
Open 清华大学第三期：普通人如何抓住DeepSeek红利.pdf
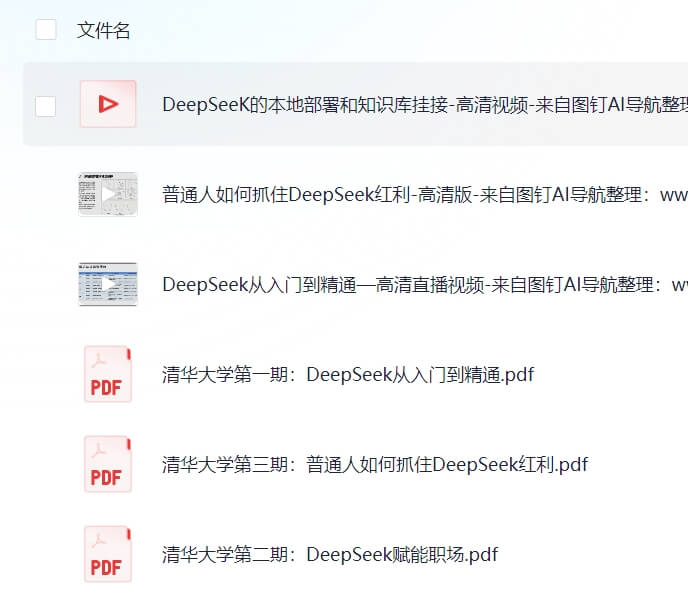(375, 465)
